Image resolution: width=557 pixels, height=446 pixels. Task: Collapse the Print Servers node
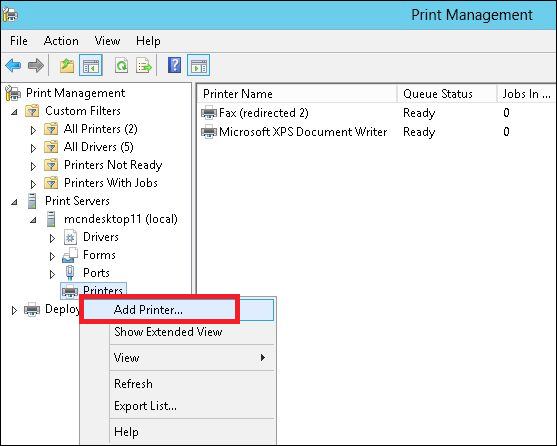(x=14, y=202)
